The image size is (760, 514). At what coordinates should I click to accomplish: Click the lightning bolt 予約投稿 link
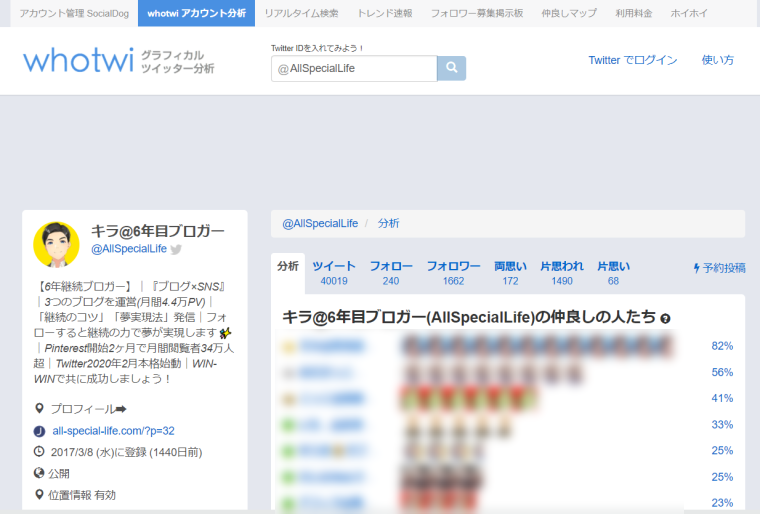point(719,268)
